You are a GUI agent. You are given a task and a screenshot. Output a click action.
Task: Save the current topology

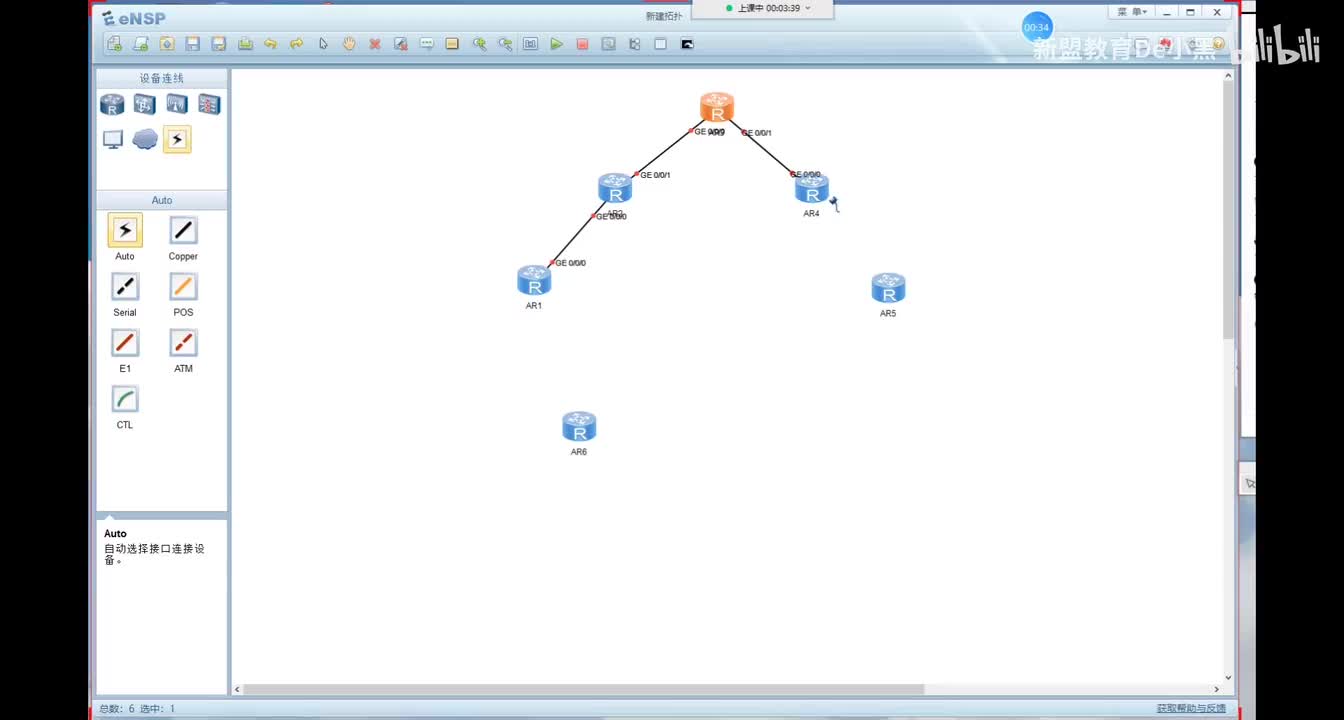pos(193,44)
